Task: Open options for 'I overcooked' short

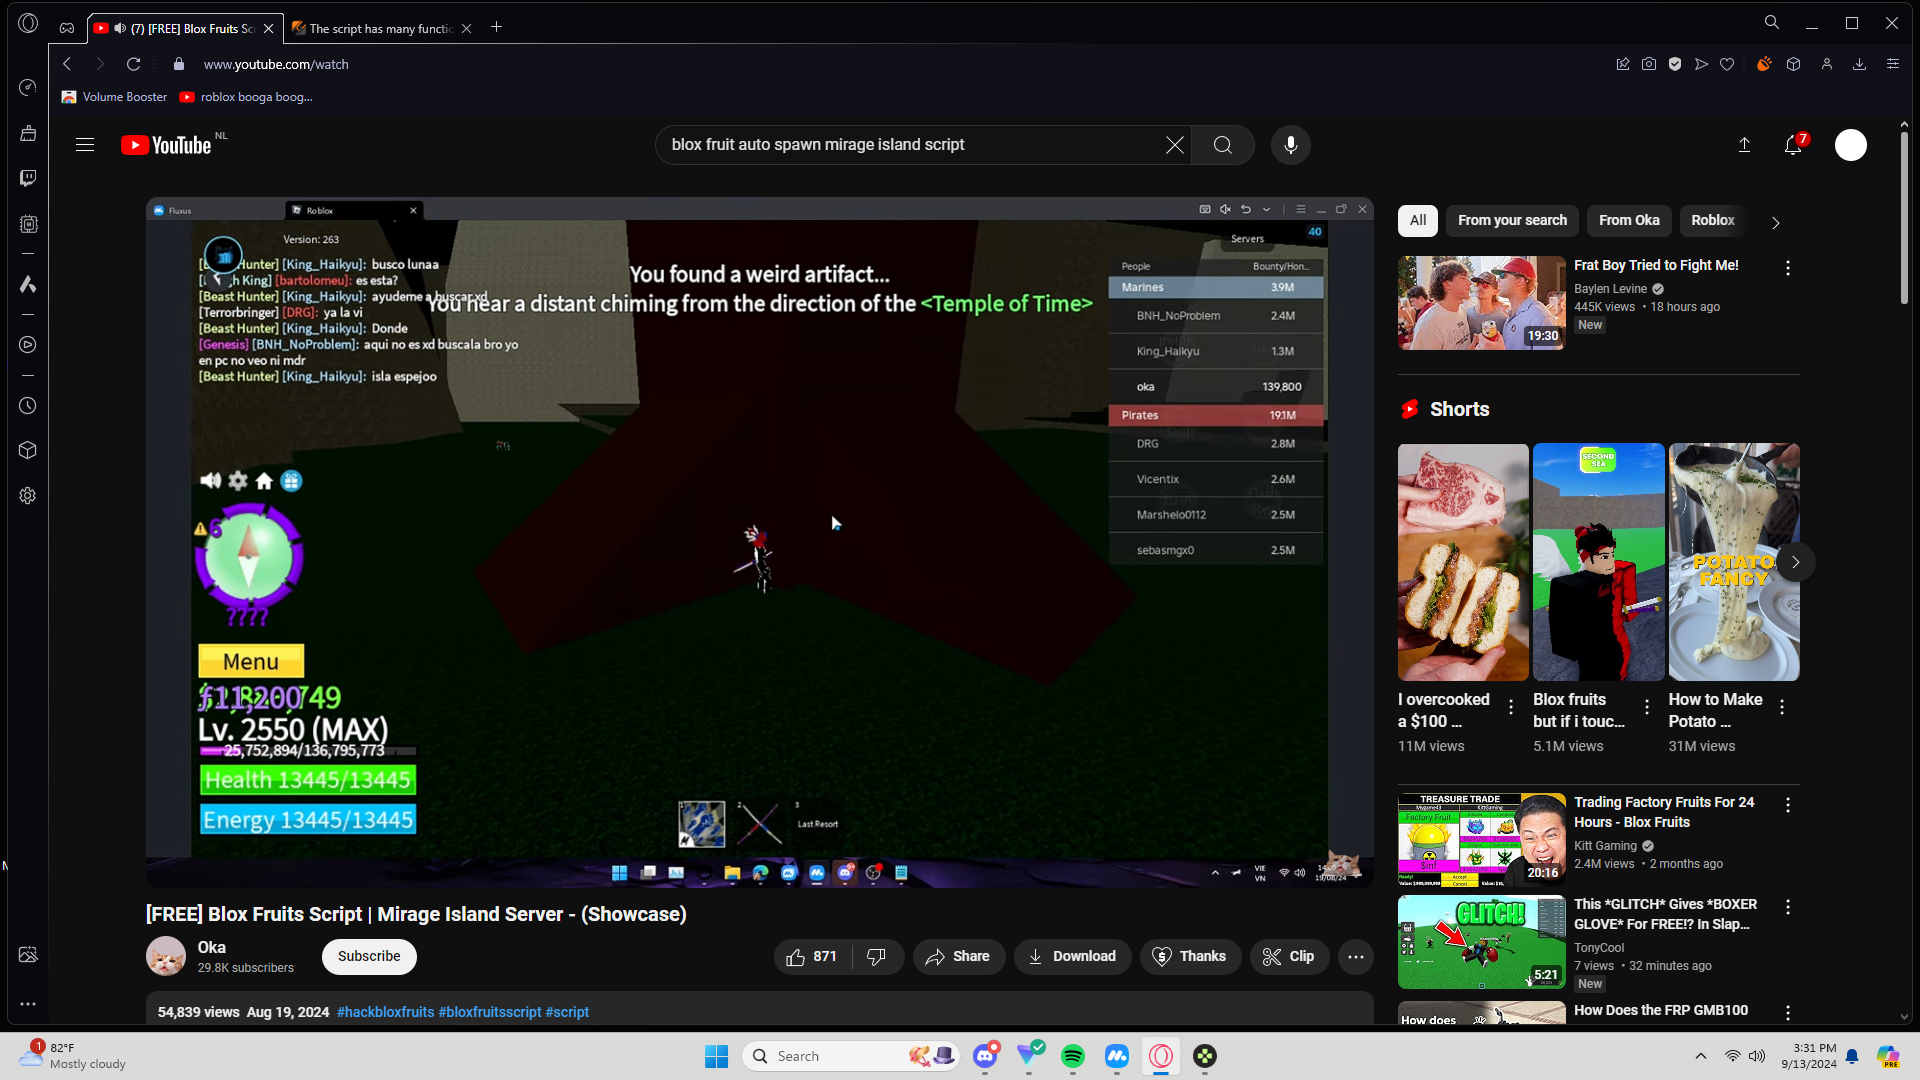Action: point(1511,707)
